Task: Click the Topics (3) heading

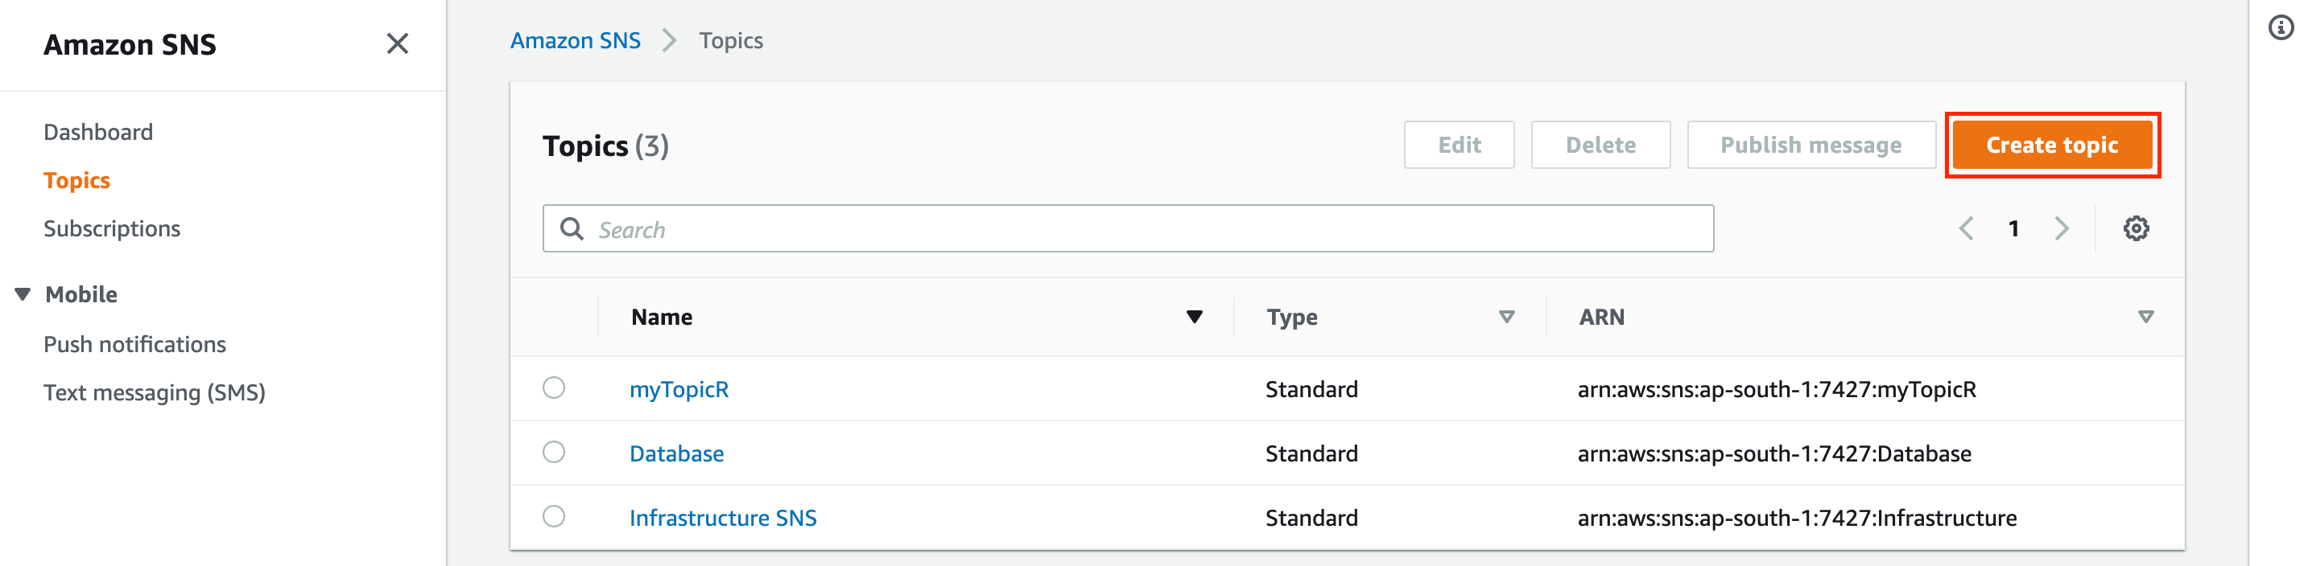Action: pos(606,146)
